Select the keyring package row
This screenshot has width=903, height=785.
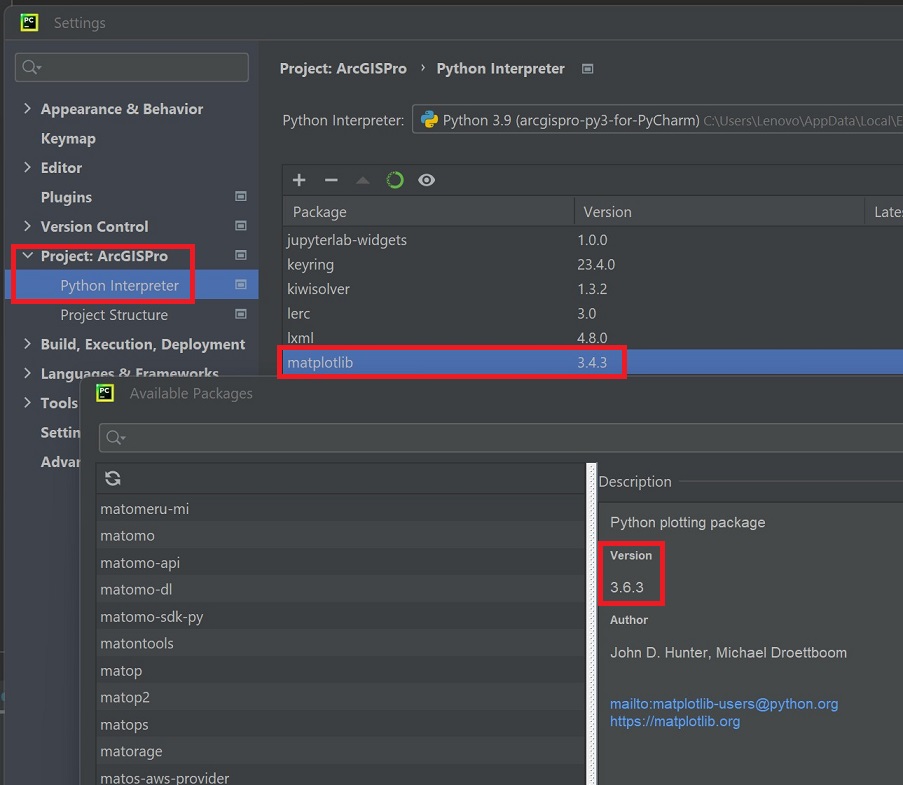click(593, 264)
